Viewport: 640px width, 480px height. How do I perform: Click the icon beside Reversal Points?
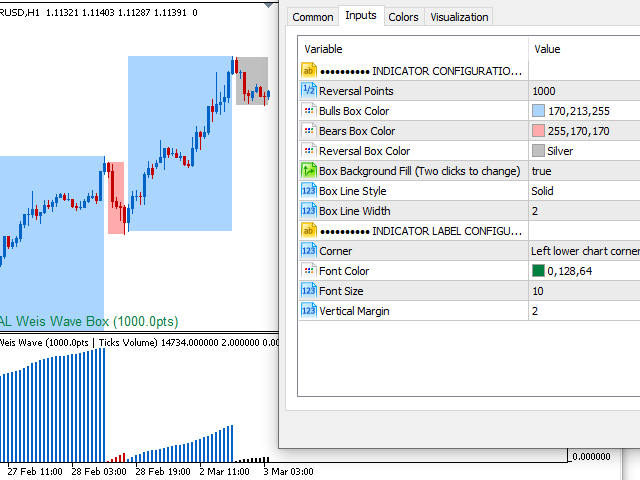(309, 91)
